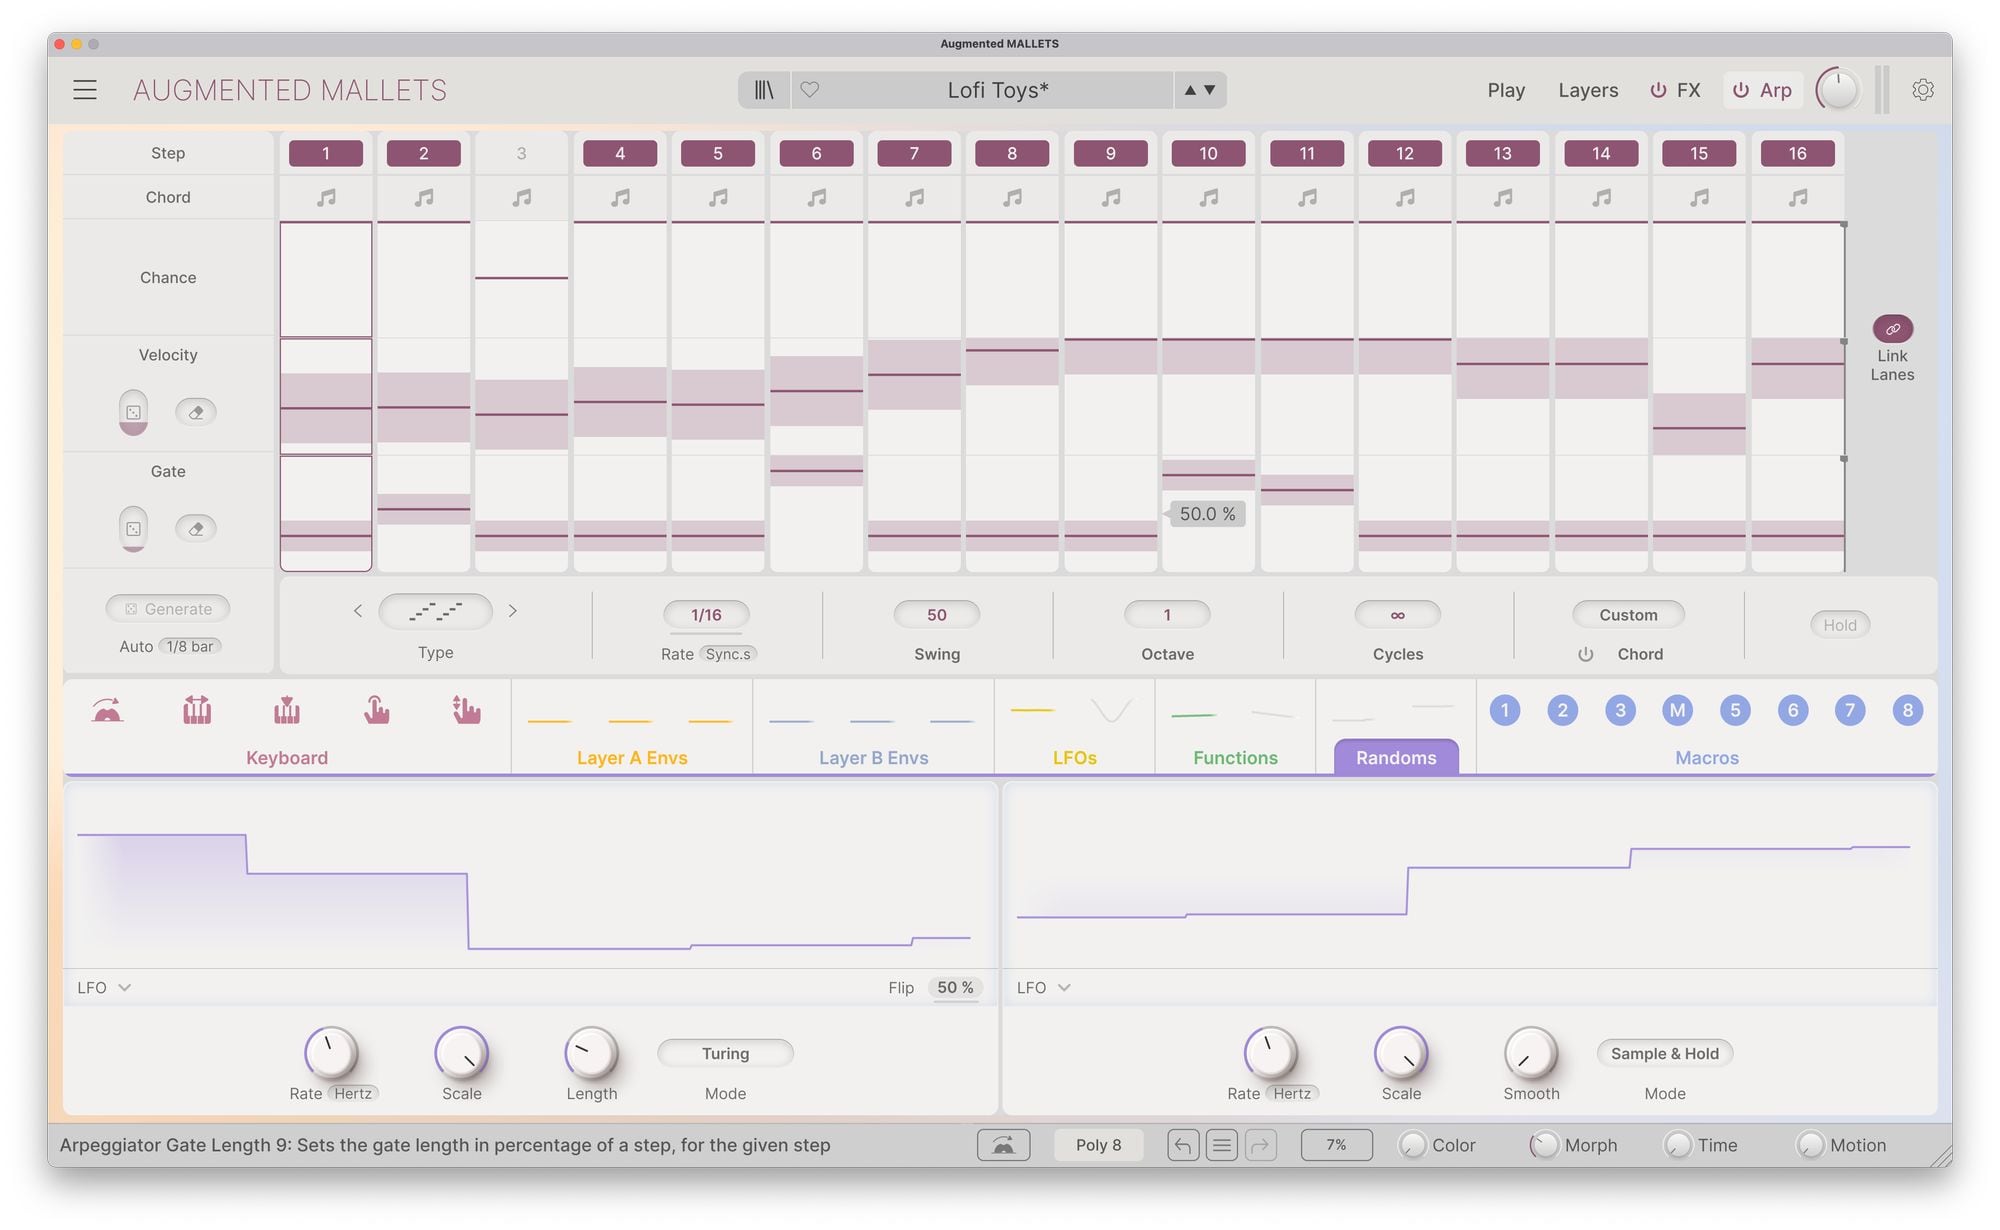Expand the left random LFO selector
This screenshot has height=1230, width=2000.
click(104, 988)
